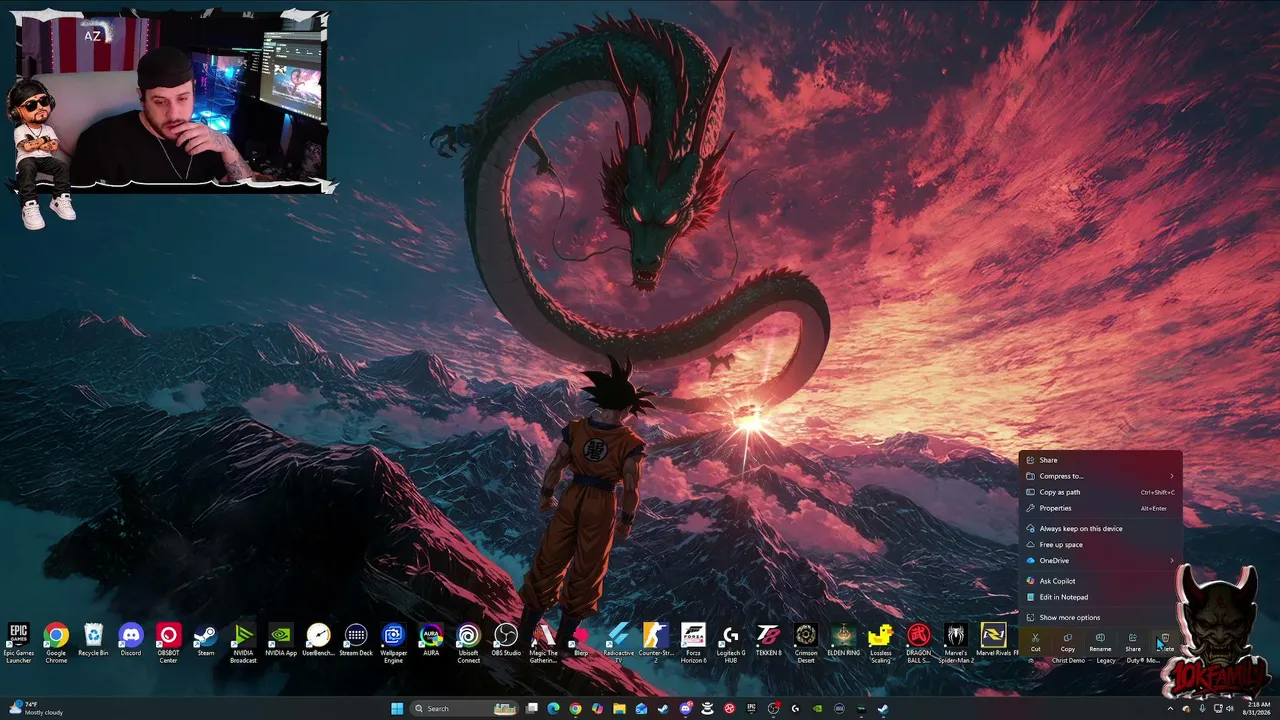The image size is (1280, 720).
Task: Select the ELDEN RING desktop icon
Action: tap(843, 640)
